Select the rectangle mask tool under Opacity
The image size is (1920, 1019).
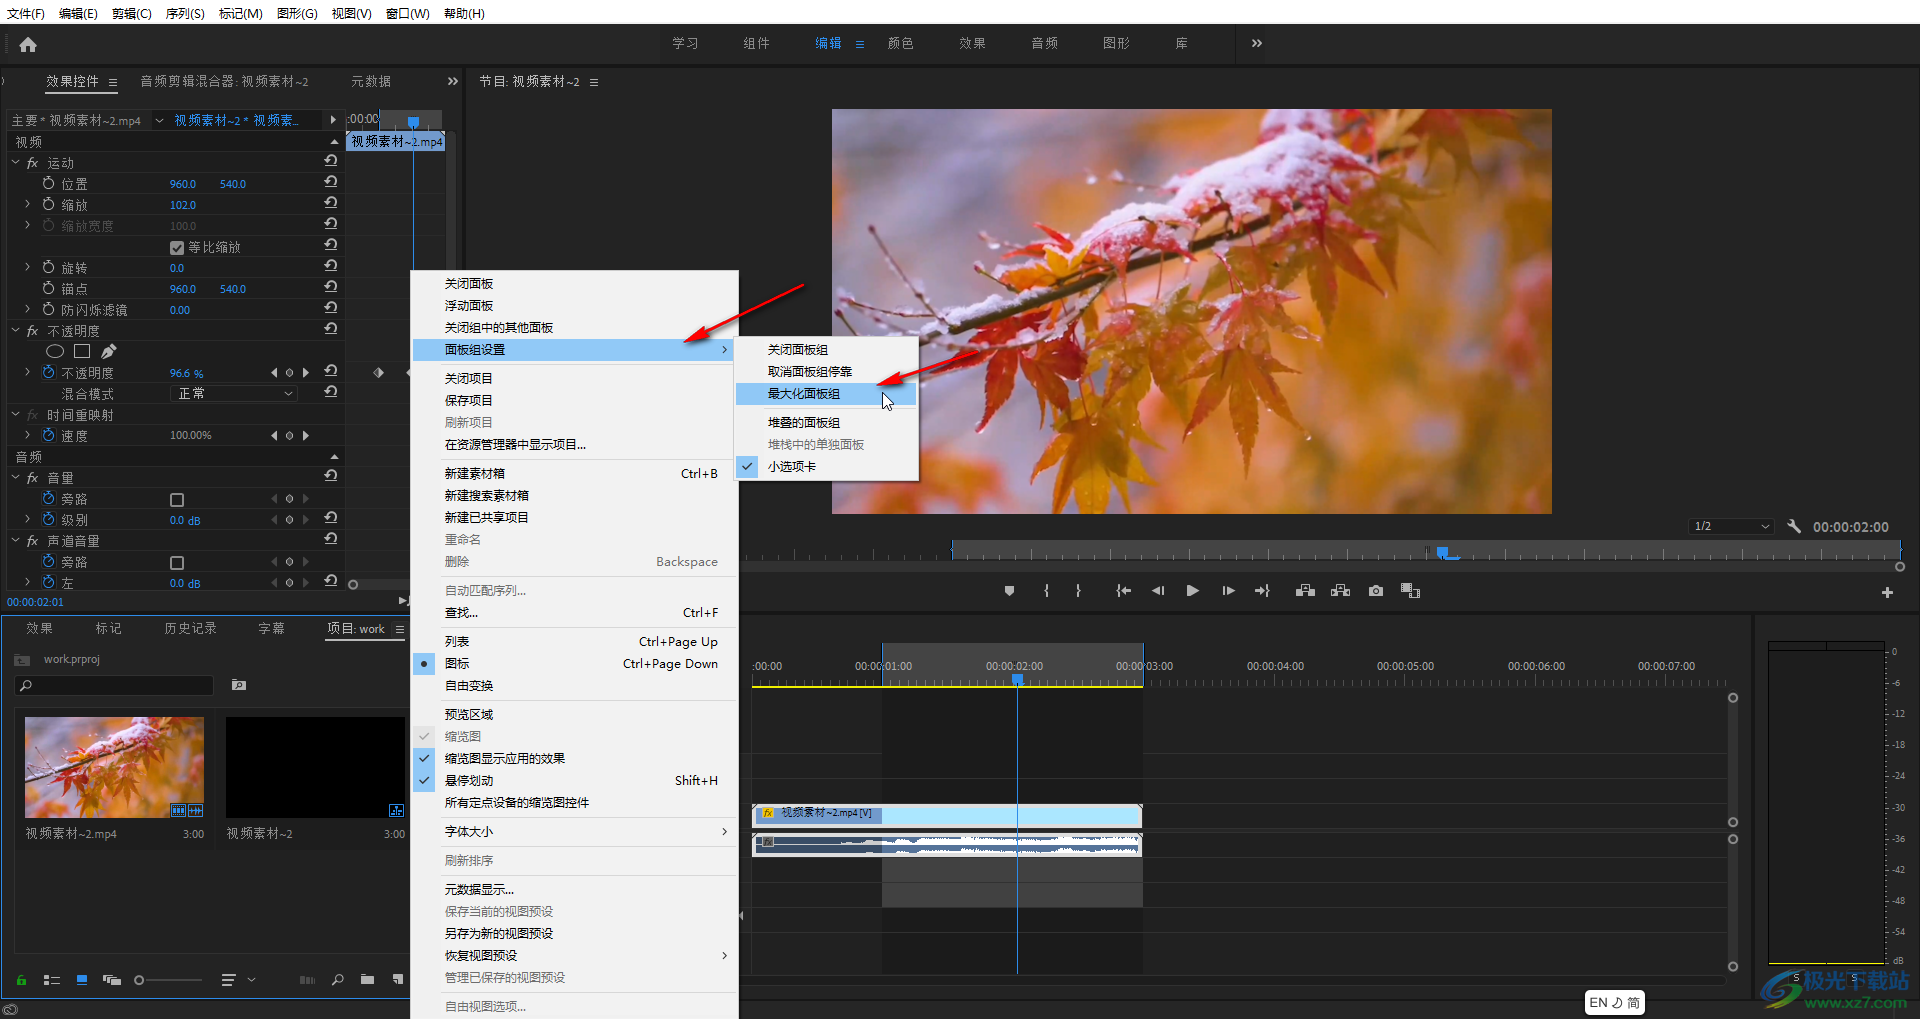pos(82,351)
